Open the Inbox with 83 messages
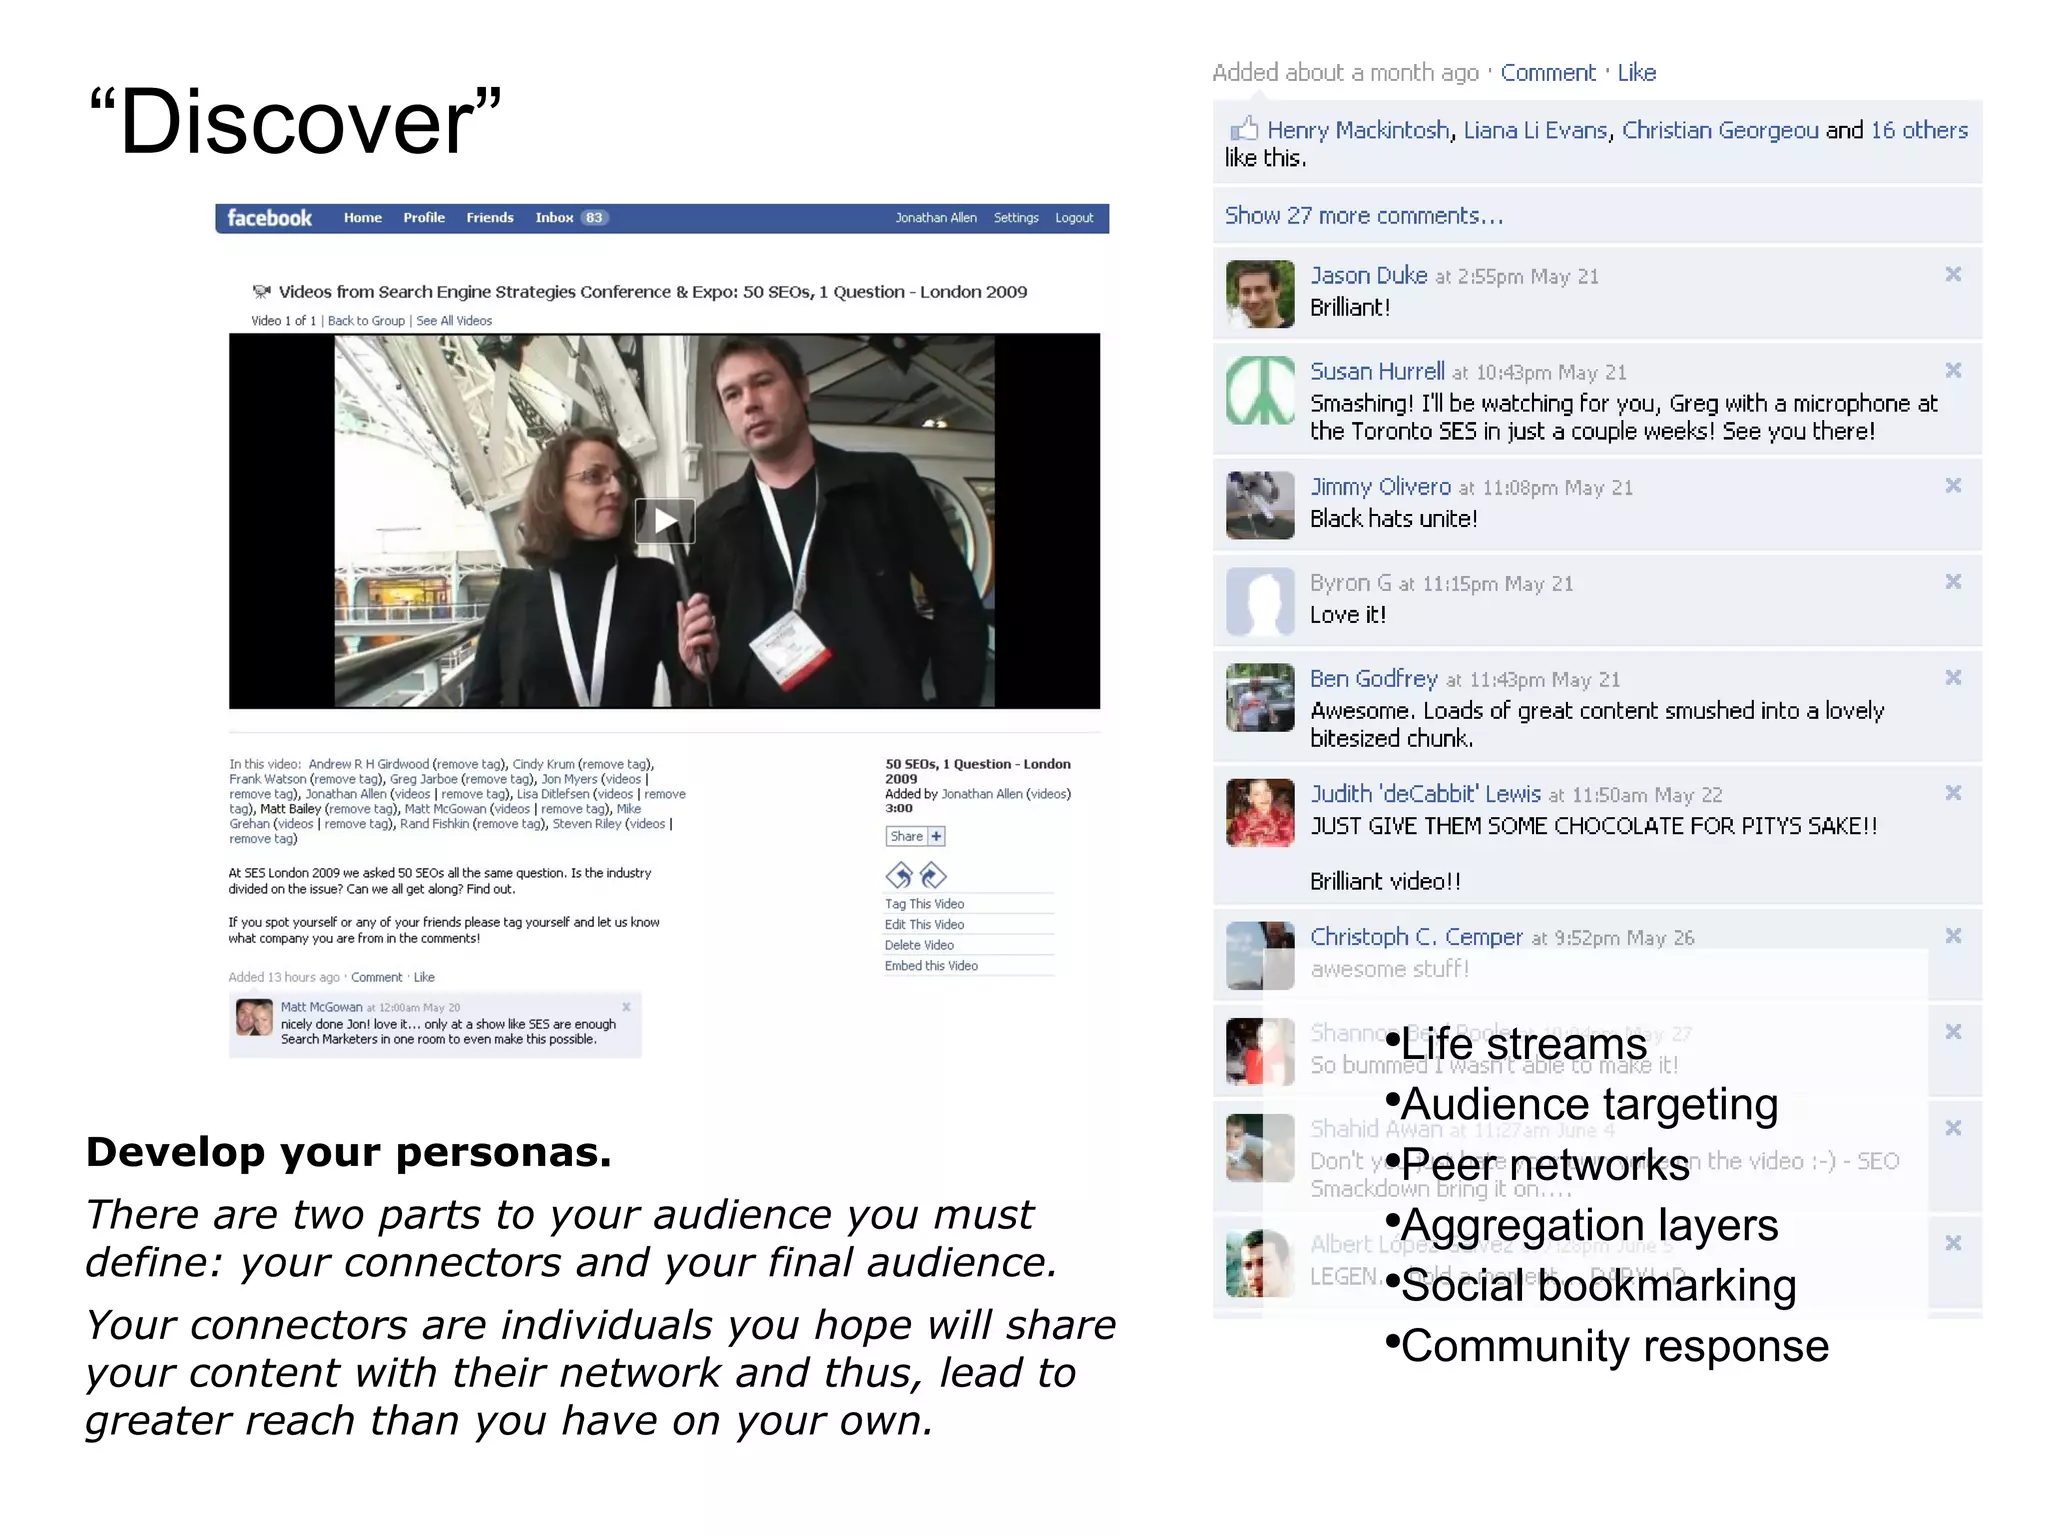The image size is (2048, 1536). coord(571,218)
